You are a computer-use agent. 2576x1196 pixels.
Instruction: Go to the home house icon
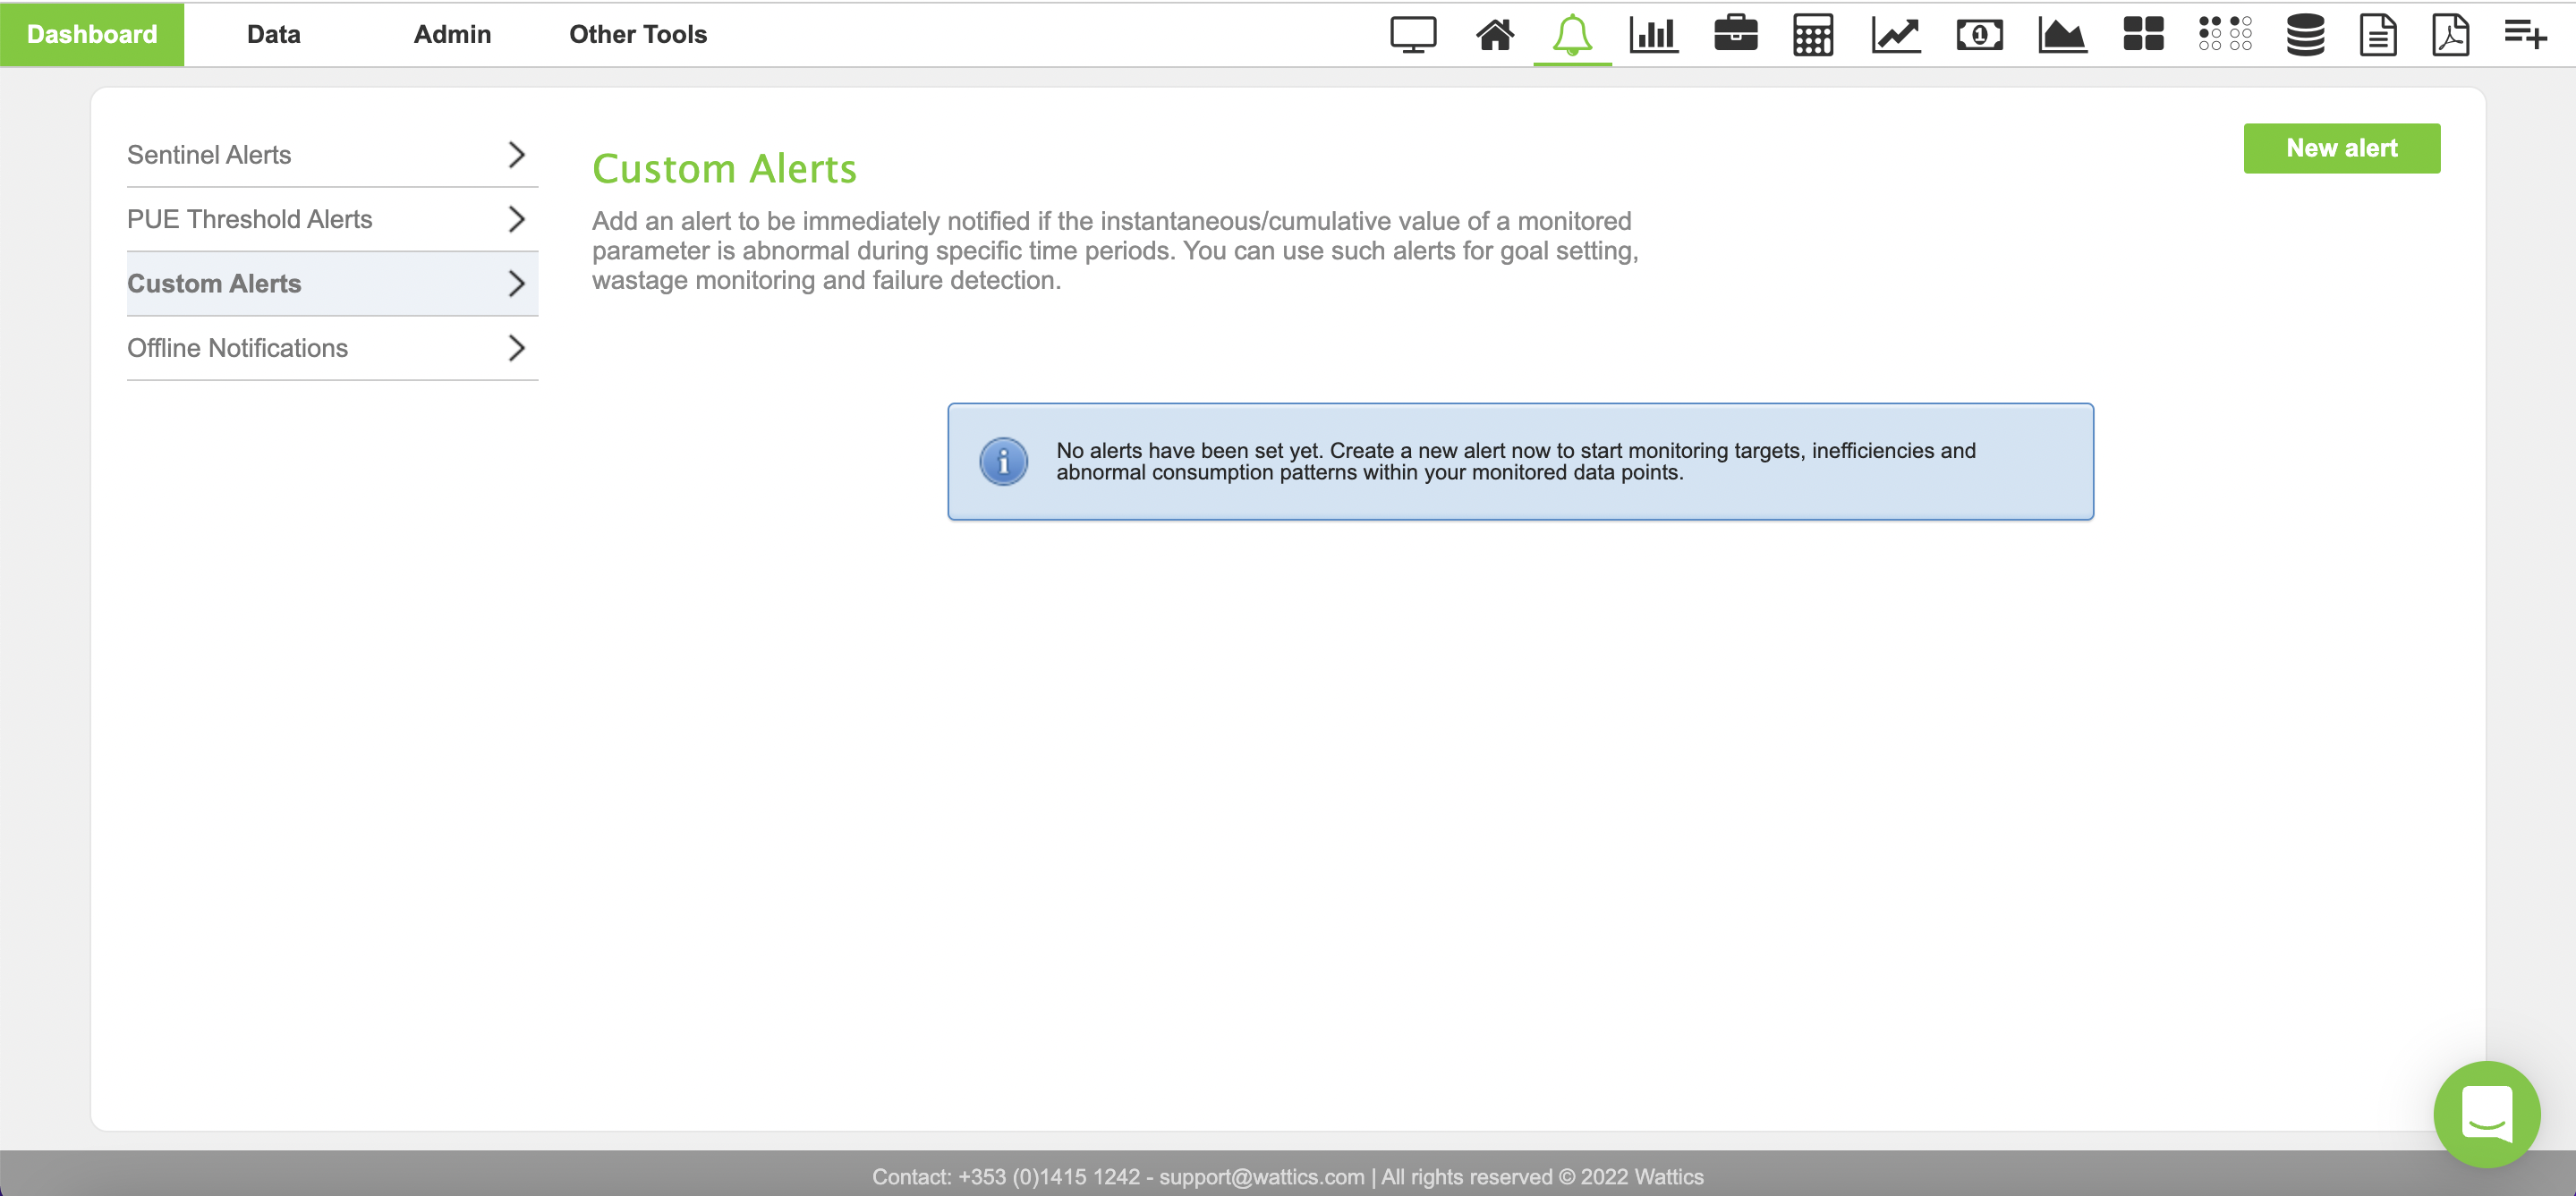point(1494,35)
